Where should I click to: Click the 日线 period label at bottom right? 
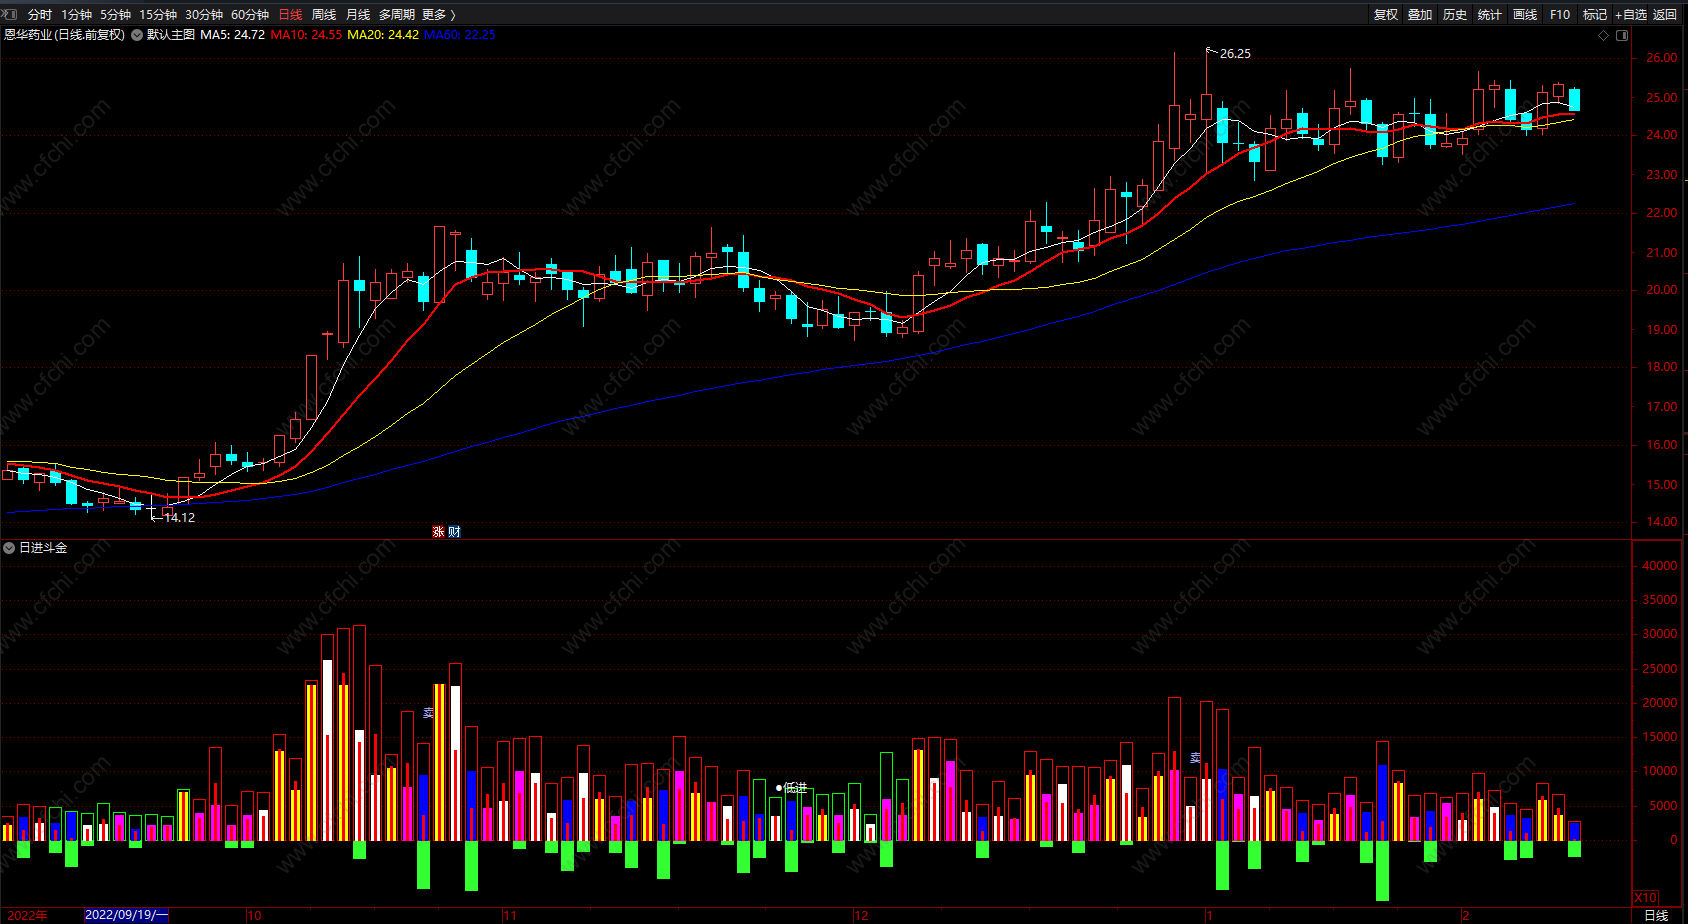[1657, 915]
